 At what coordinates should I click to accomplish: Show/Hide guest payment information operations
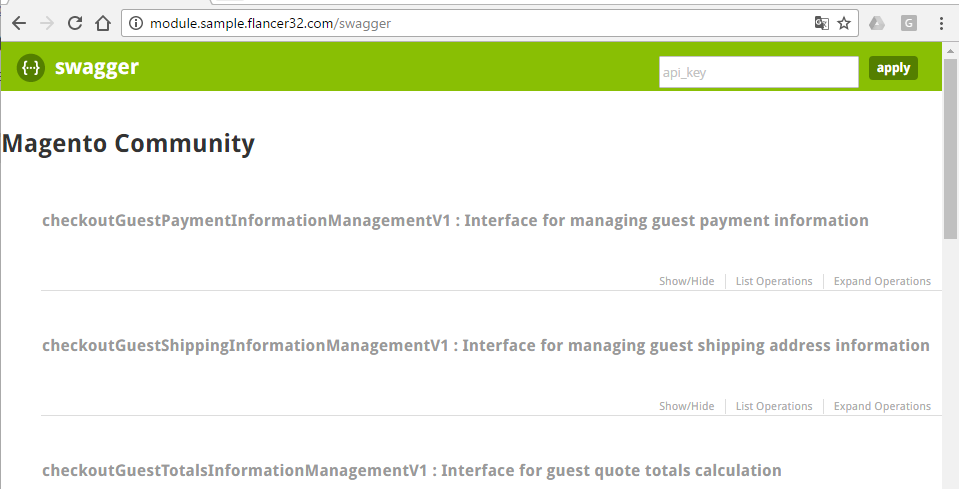pyautogui.click(x=686, y=281)
